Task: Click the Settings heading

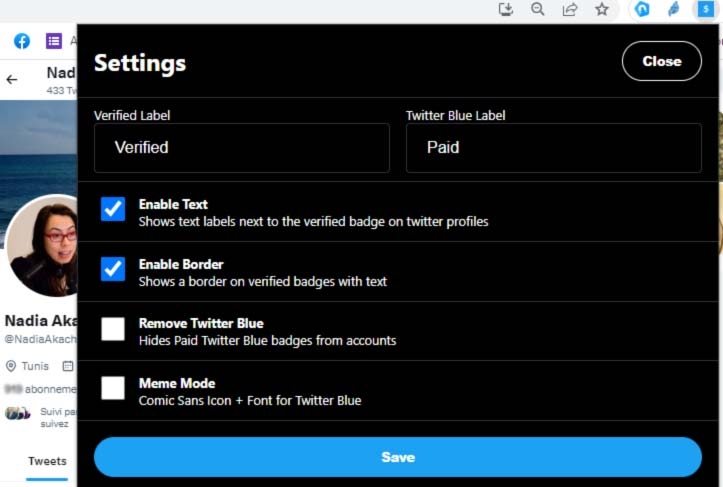Action: pyautogui.click(x=140, y=63)
